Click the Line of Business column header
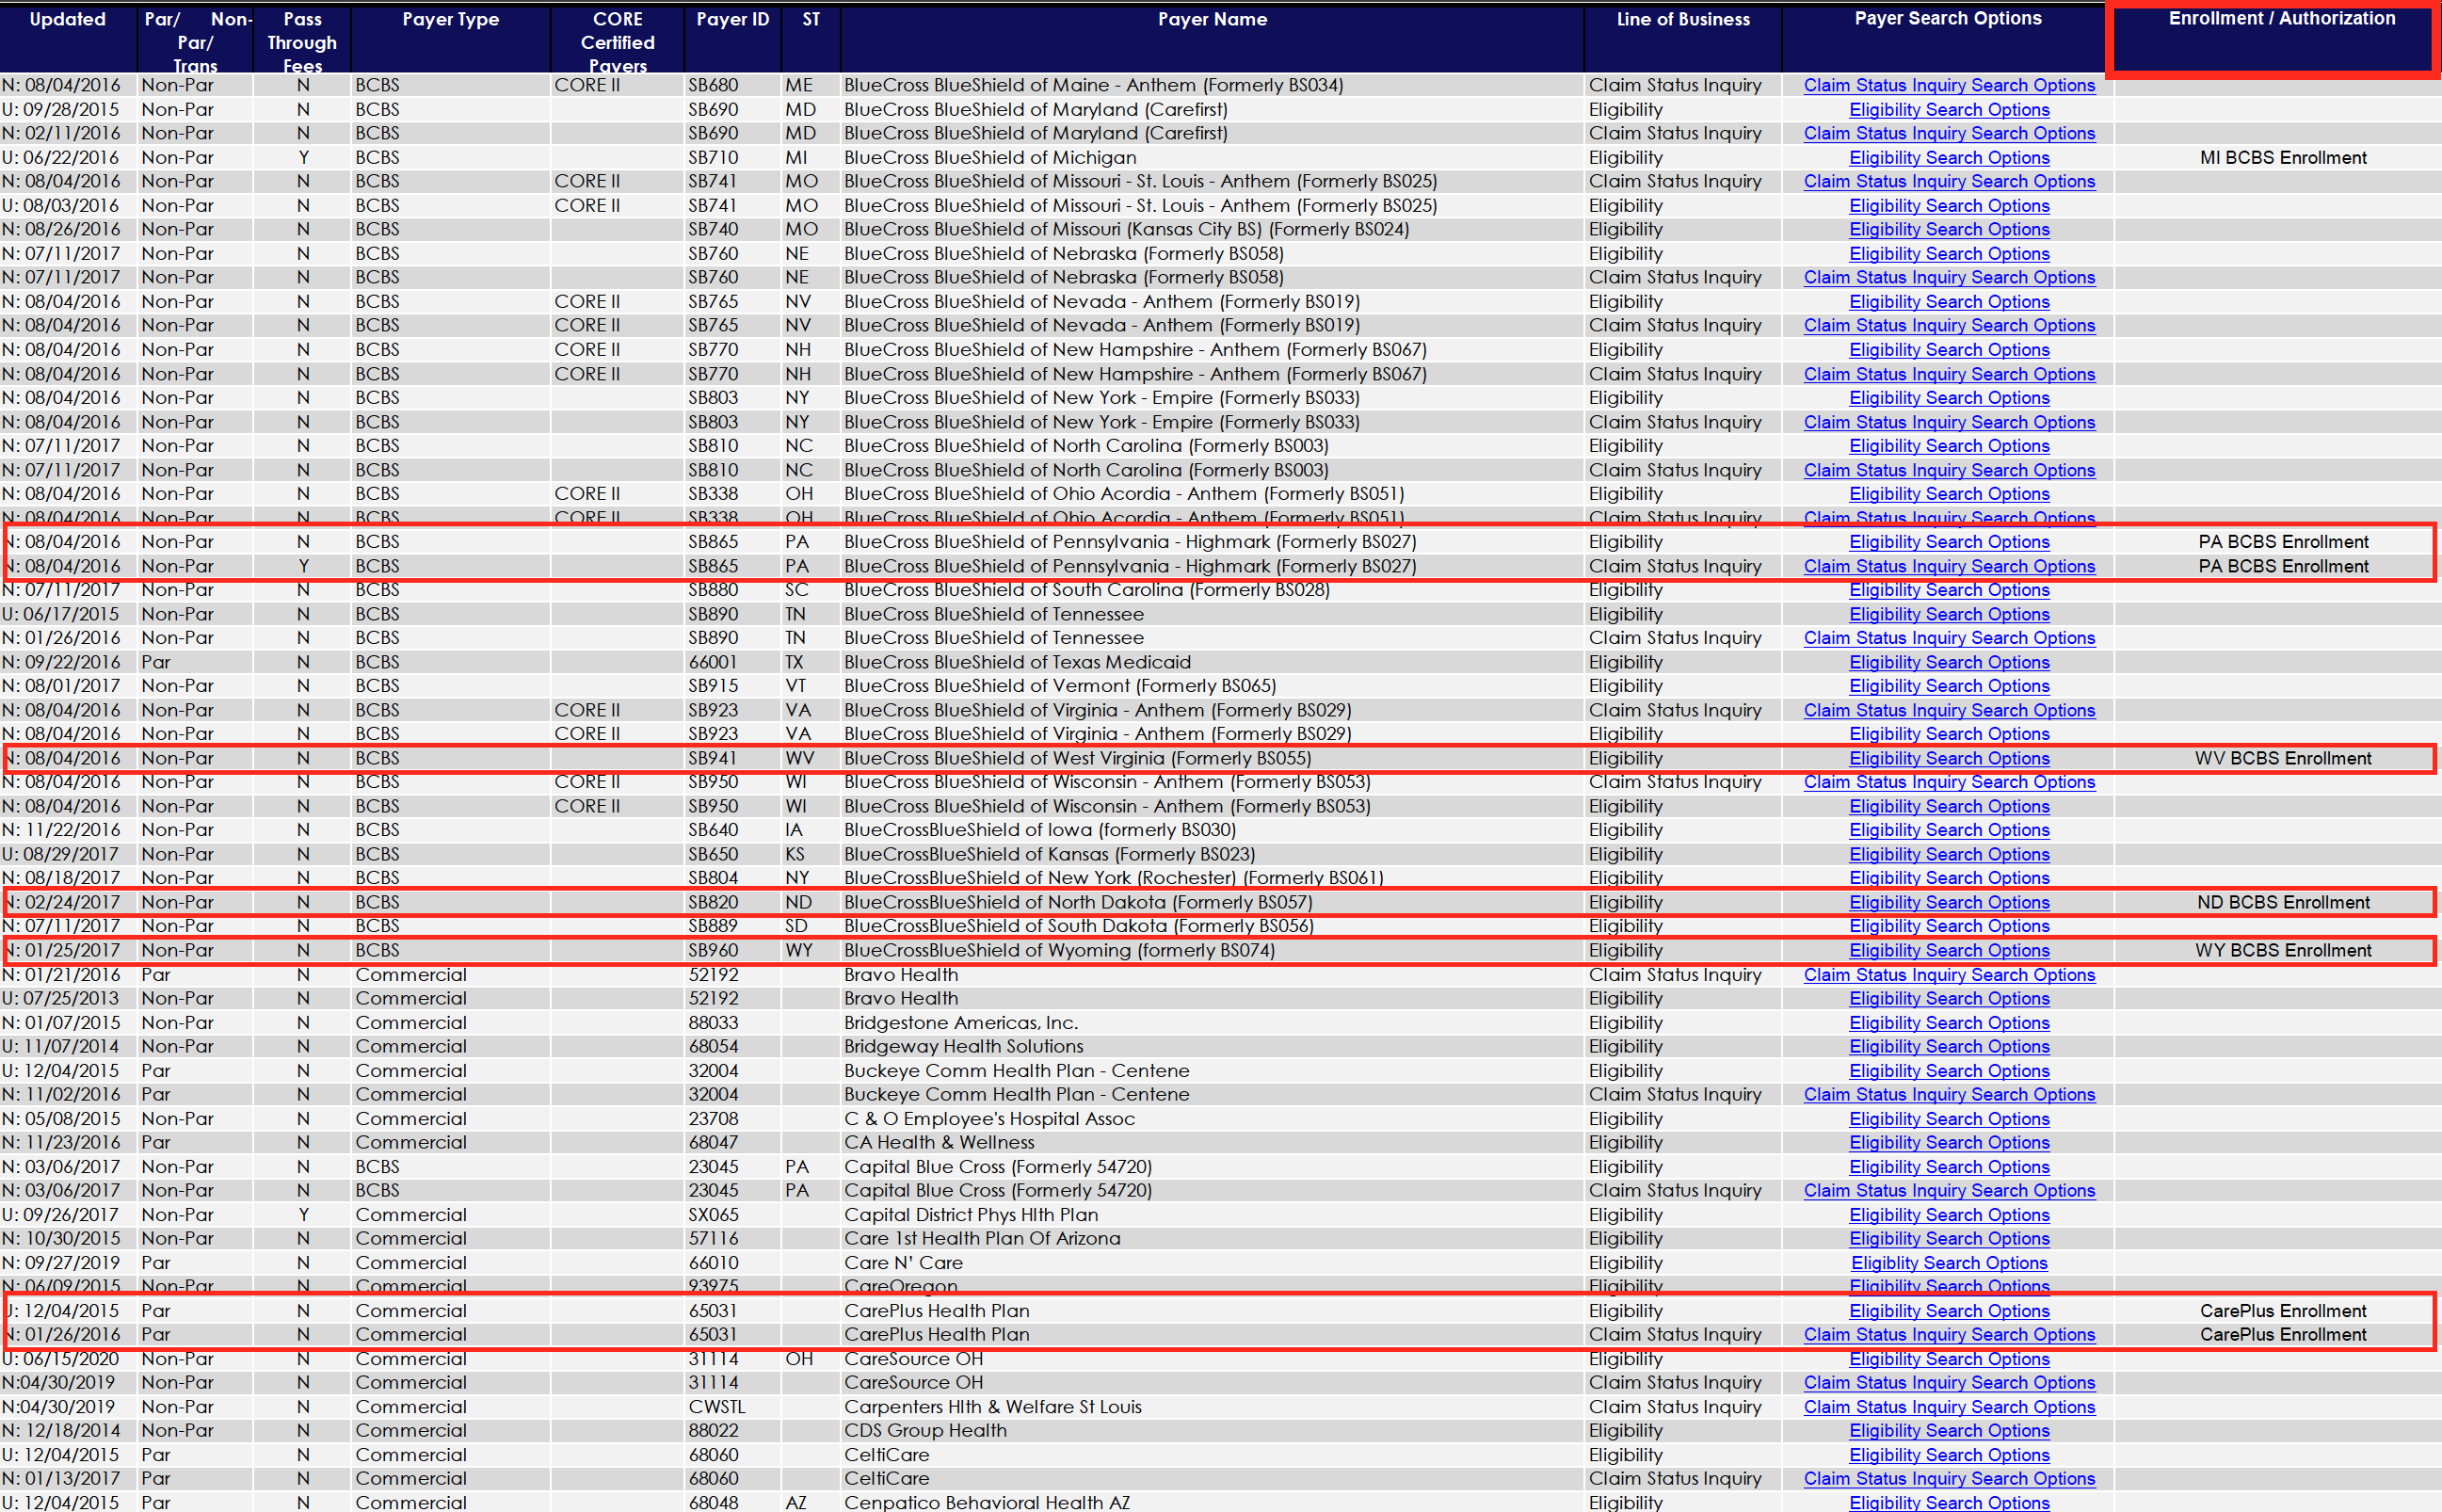 pyautogui.click(x=1682, y=19)
